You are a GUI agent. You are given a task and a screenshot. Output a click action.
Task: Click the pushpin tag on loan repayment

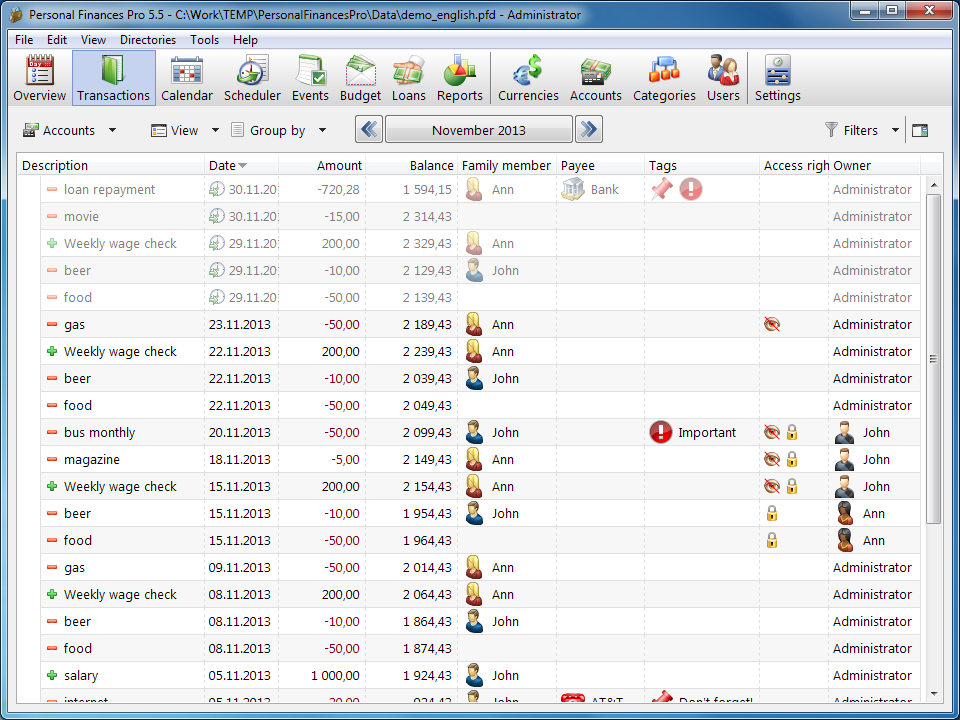pos(661,189)
